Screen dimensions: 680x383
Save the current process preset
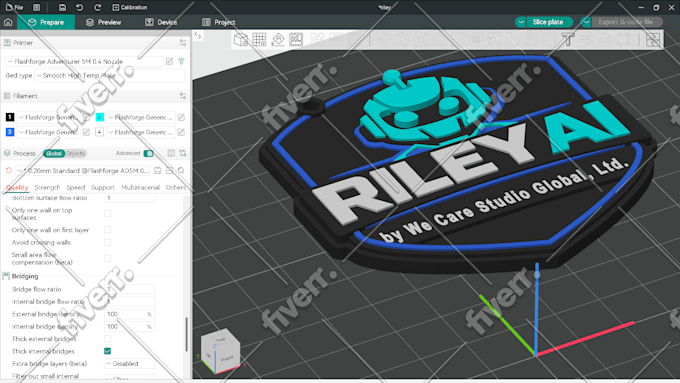click(157, 170)
